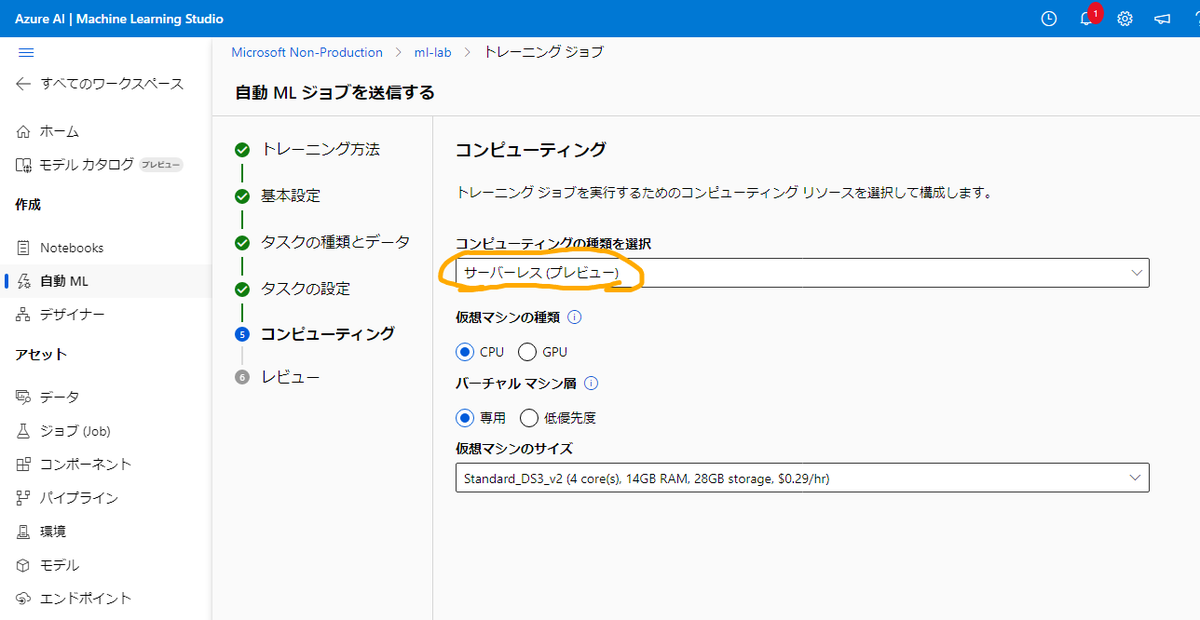Screen dimensions: 1200x620
Task: Open notifications via the bell icon
Action: pyautogui.click(x=1086, y=18)
